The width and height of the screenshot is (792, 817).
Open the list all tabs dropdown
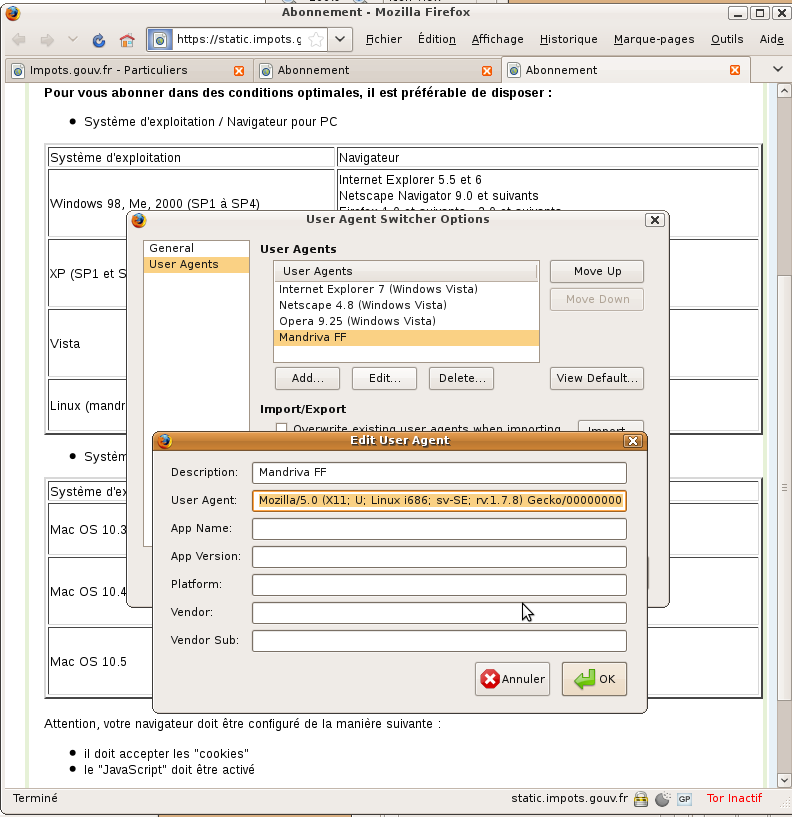[777, 69]
